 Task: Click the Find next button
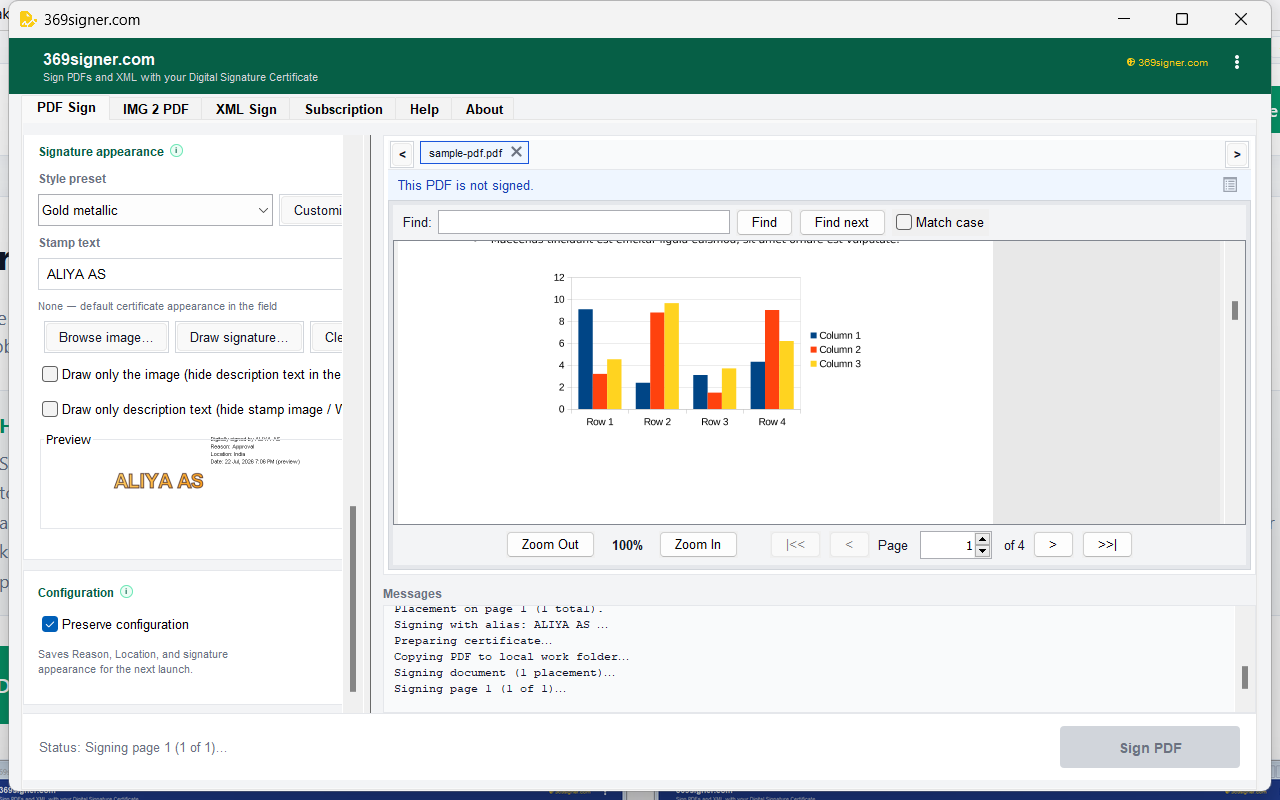pyautogui.click(x=842, y=222)
